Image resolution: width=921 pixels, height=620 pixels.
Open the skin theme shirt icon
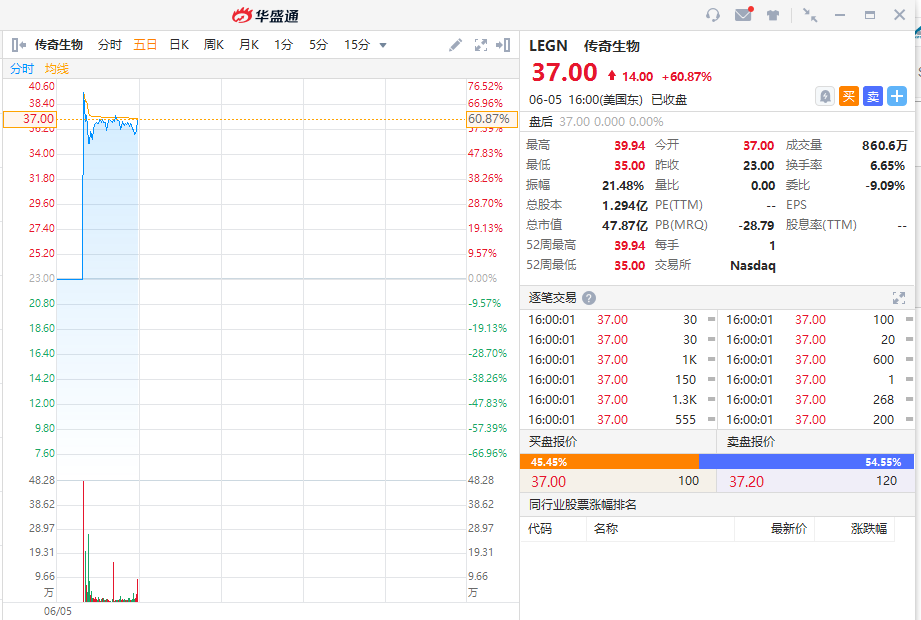click(x=773, y=15)
